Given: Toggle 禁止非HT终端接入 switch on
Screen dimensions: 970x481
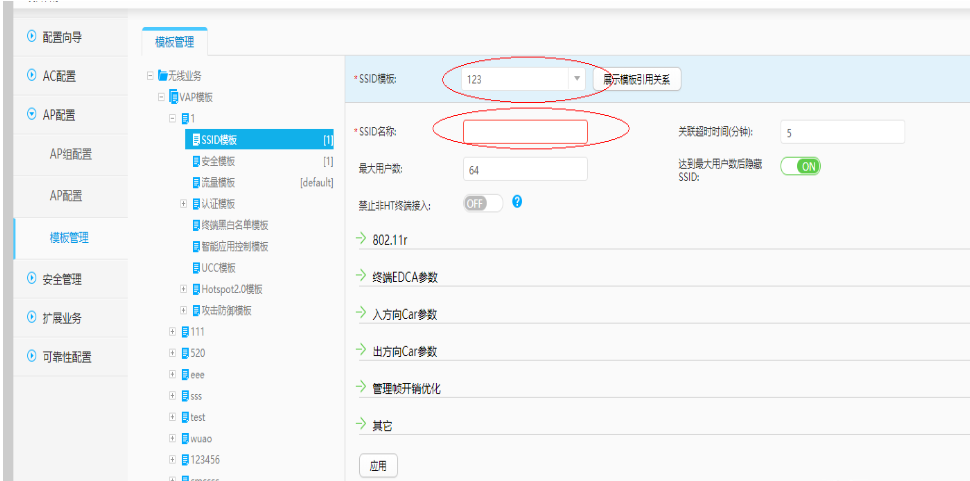Looking at the screenshot, I should pyautogui.click(x=483, y=203).
